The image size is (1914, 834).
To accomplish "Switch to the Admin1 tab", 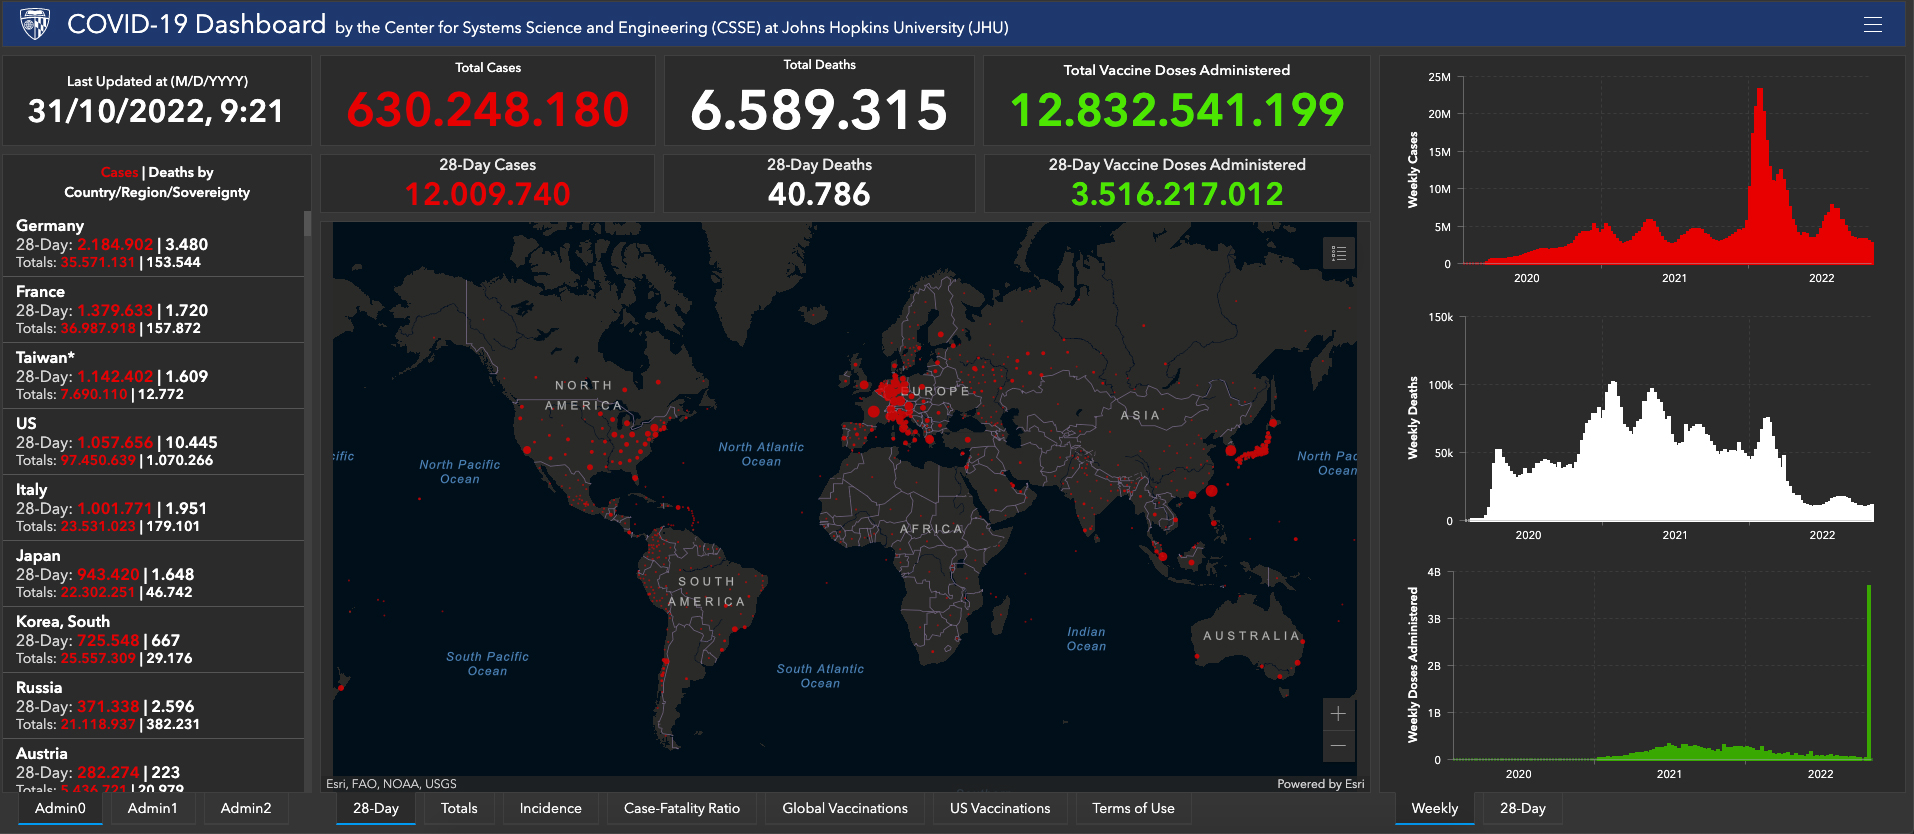I will [152, 808].
